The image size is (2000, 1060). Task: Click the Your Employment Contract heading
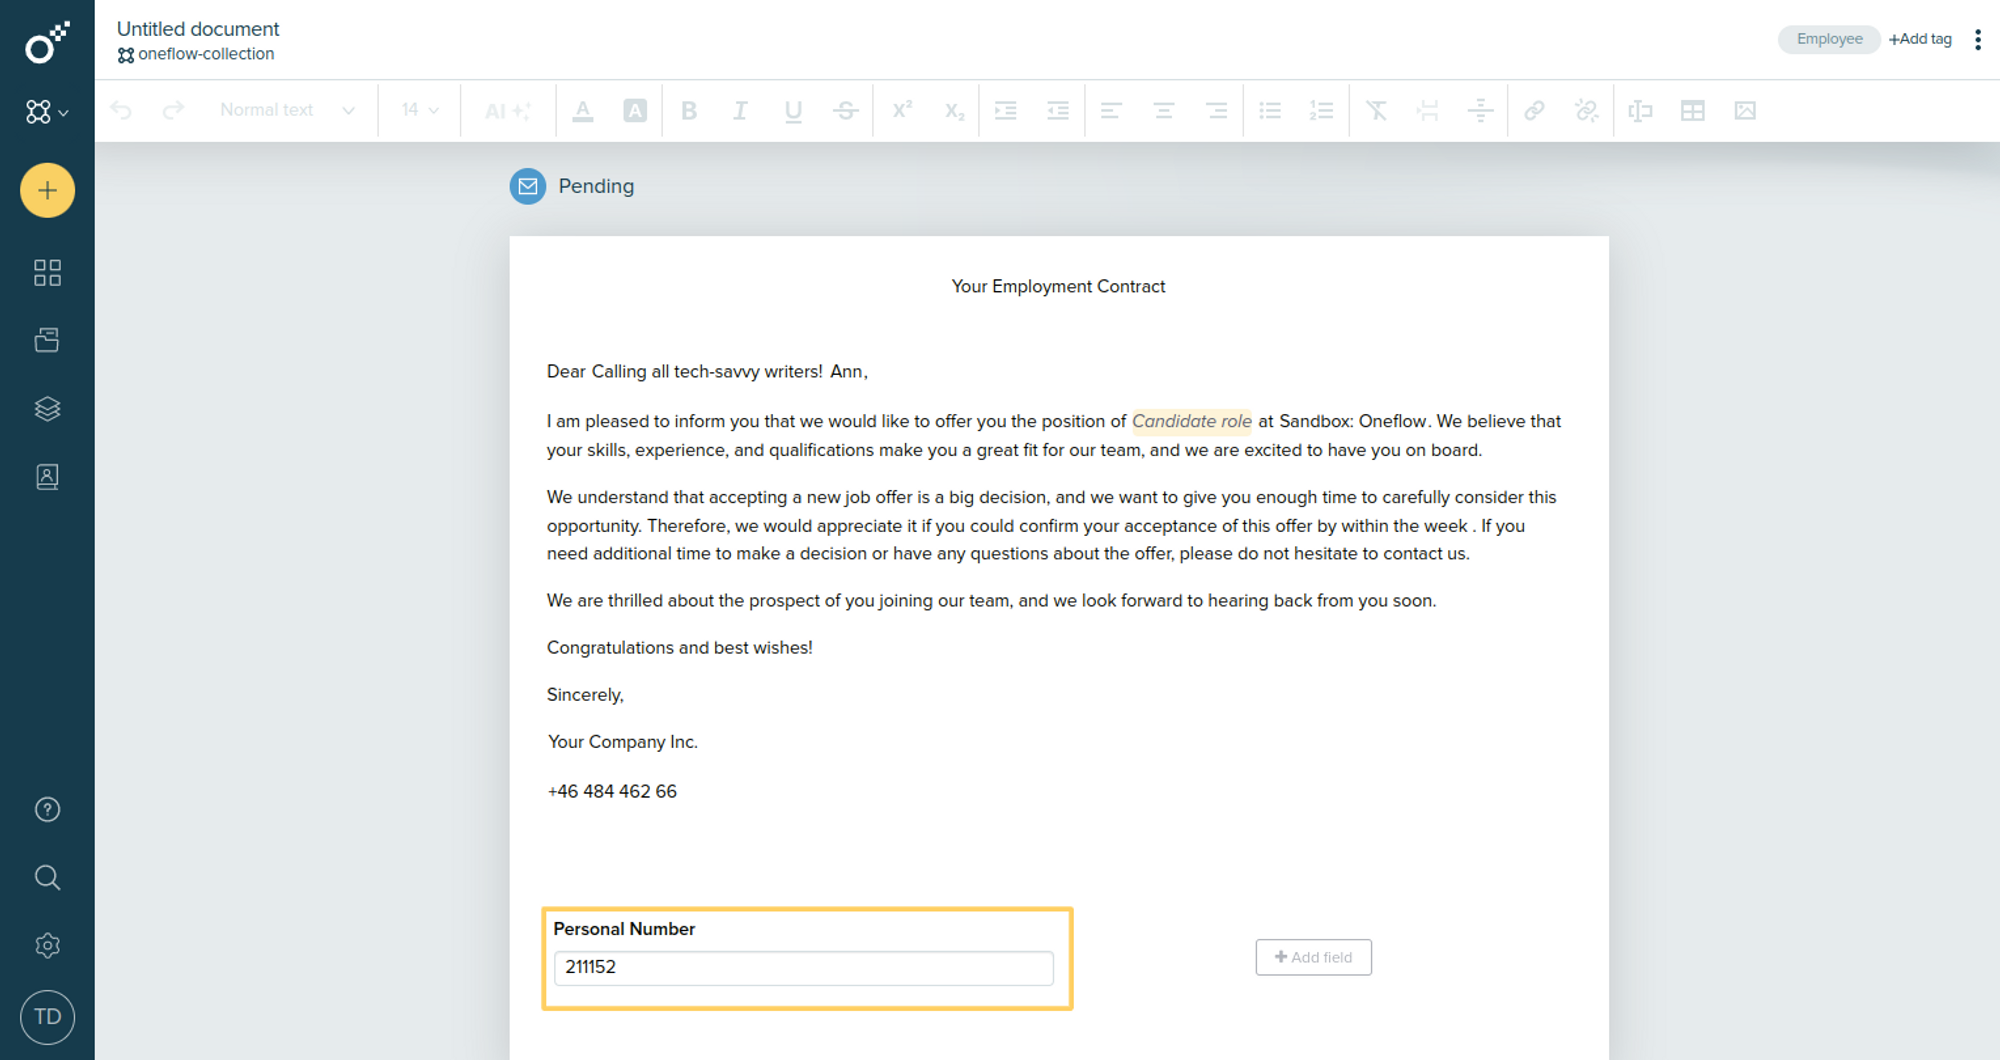[x=1058, y=286]
